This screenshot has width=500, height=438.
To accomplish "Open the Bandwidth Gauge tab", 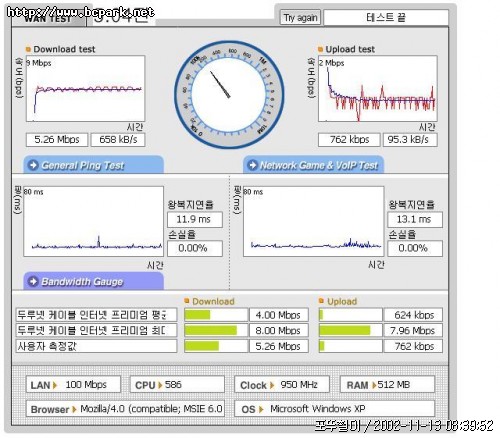I will [x=93, y=281].
